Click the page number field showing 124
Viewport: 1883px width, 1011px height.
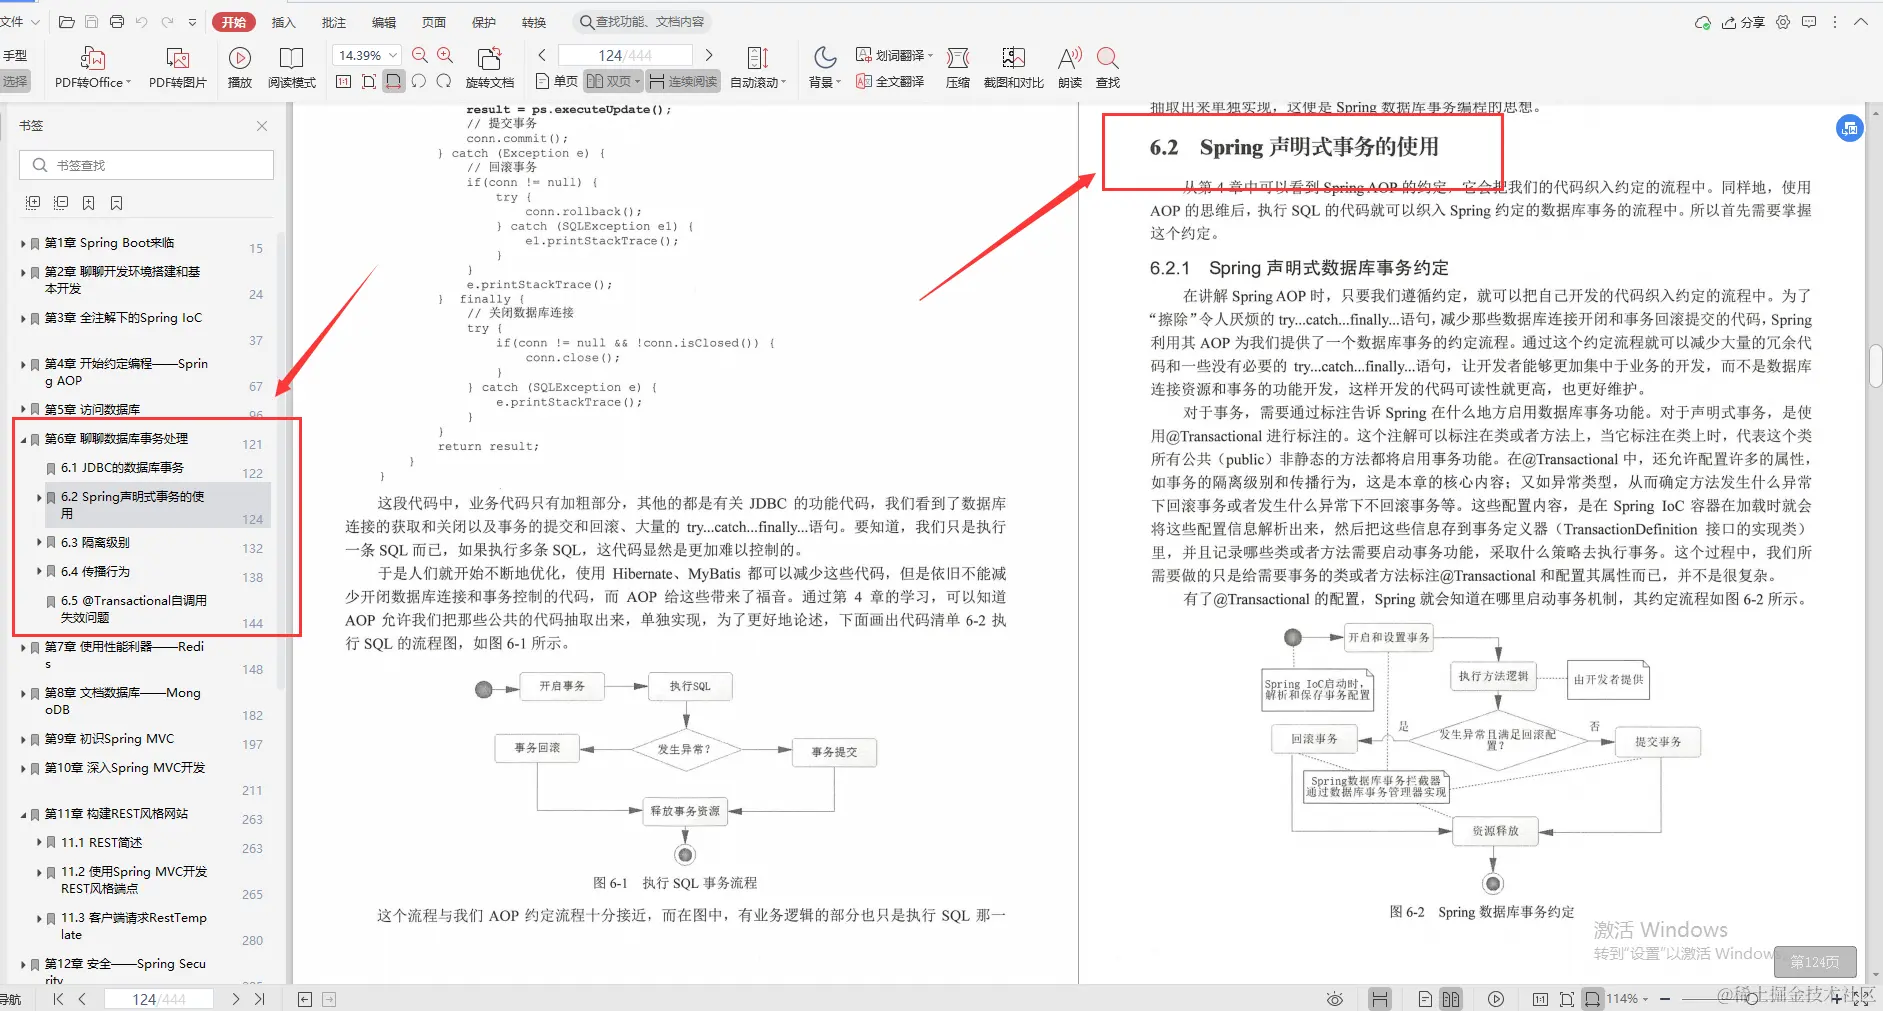click(x=624, y=55)
